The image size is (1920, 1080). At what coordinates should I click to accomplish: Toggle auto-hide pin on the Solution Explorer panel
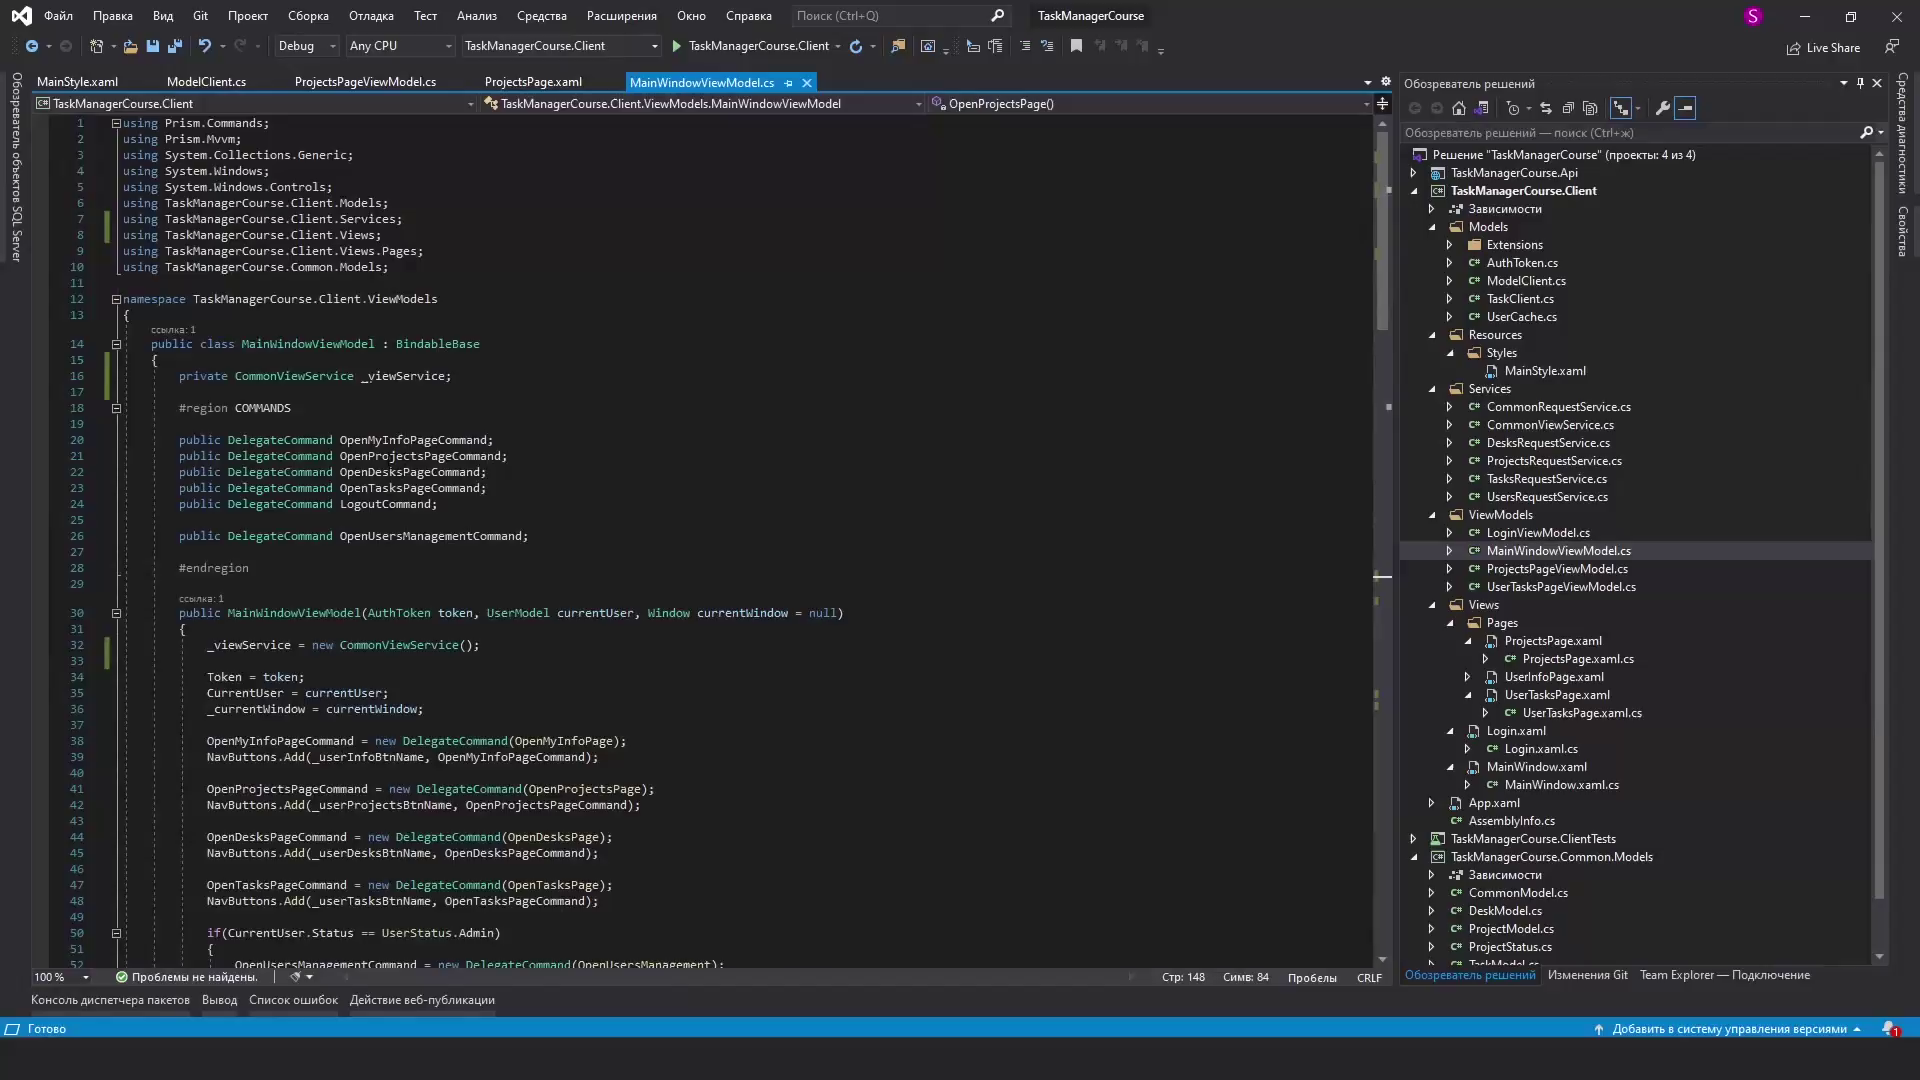pyautogui.click(x=1860, y=83)
